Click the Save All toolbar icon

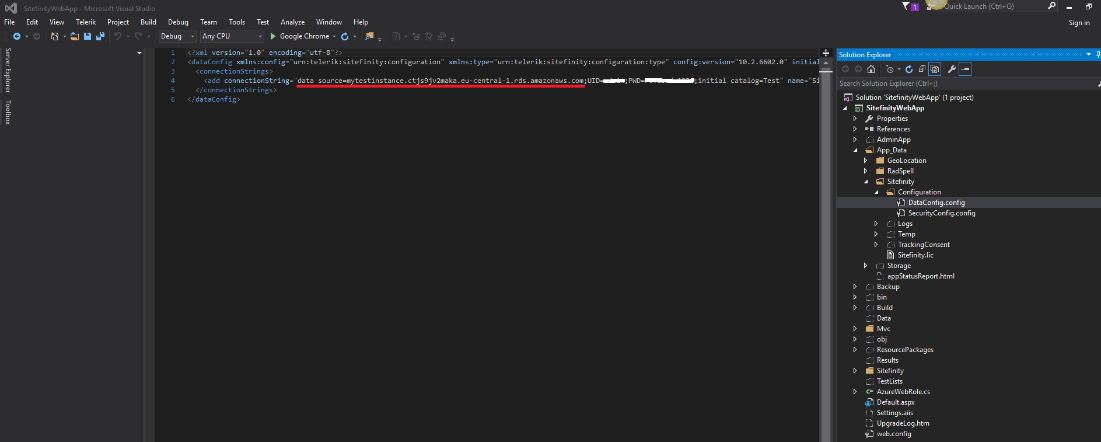pyautogui.click(x=100, y=36)
